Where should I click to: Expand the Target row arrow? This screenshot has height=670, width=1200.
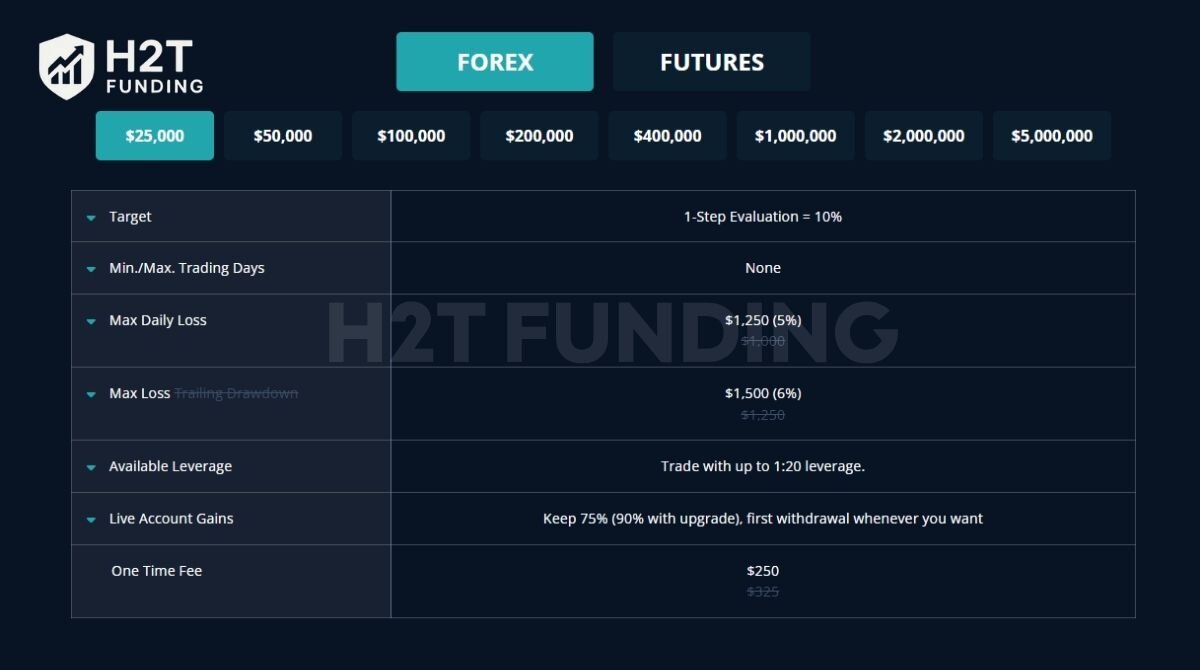[91, 217]
